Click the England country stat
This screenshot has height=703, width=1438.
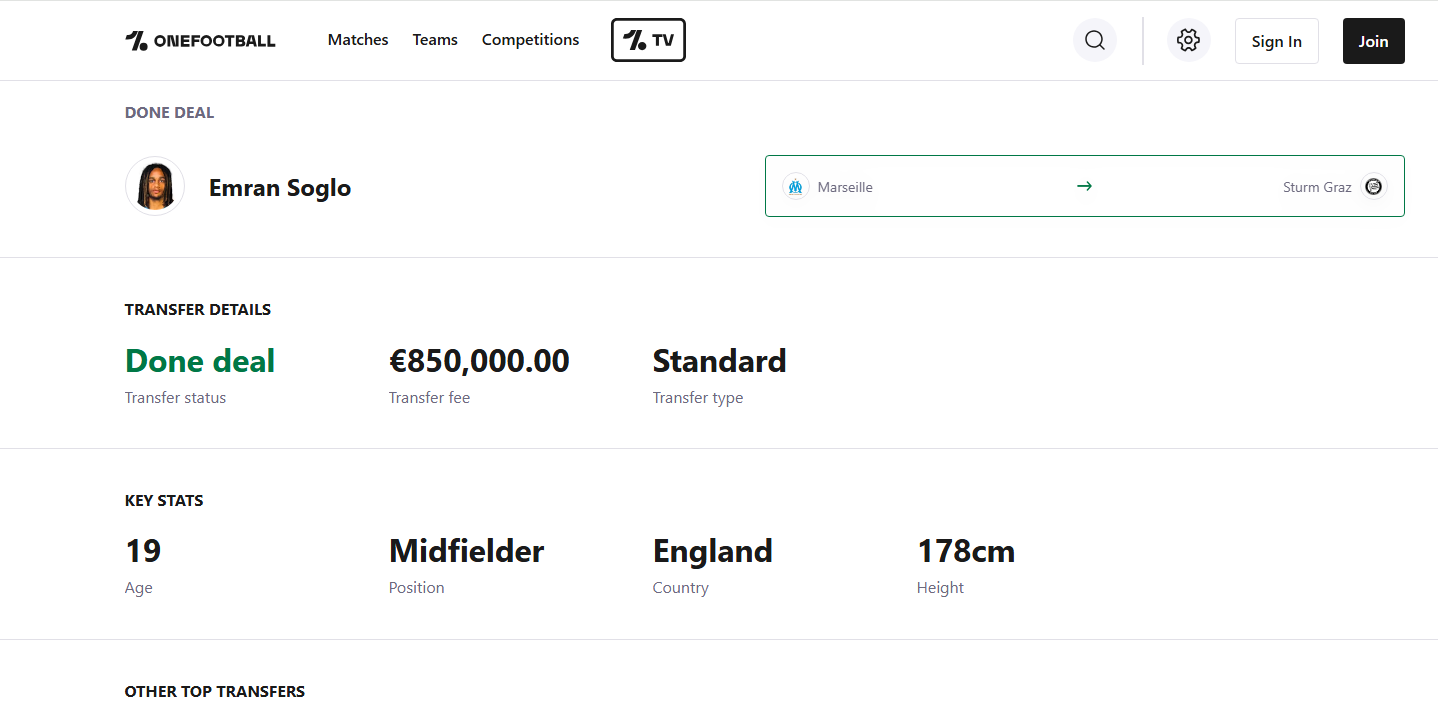click(713, 551)
